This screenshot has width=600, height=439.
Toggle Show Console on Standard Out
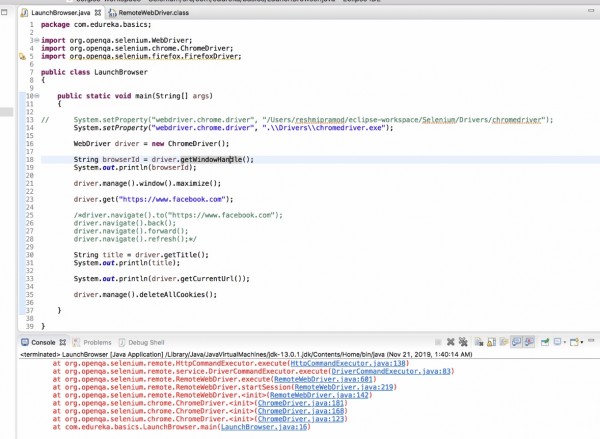tap(515, 342)
